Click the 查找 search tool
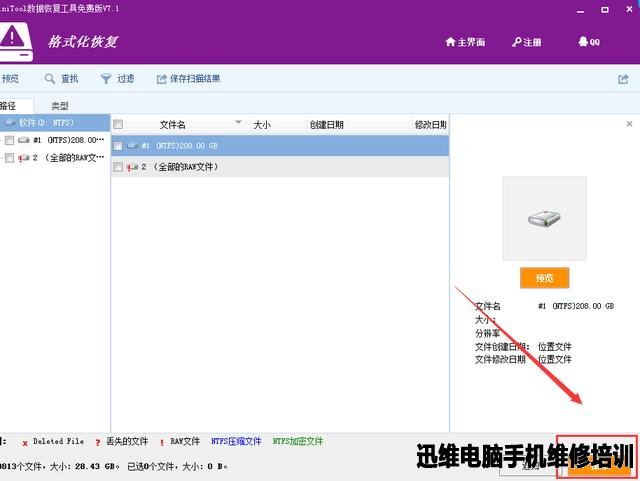This screenshot has width=640, height=481. click(61, 79)
